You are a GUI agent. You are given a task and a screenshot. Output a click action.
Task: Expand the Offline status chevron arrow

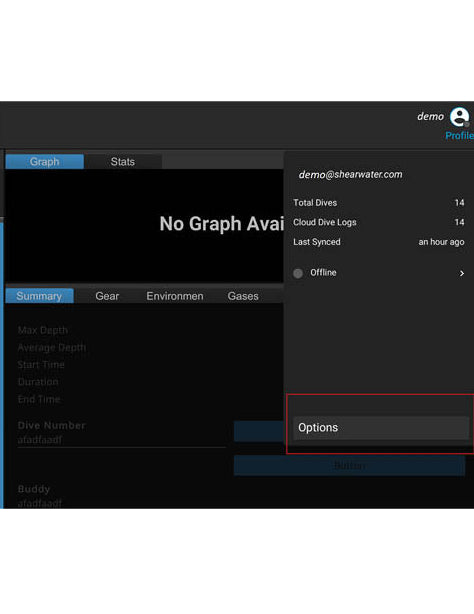tap(462, 273)
